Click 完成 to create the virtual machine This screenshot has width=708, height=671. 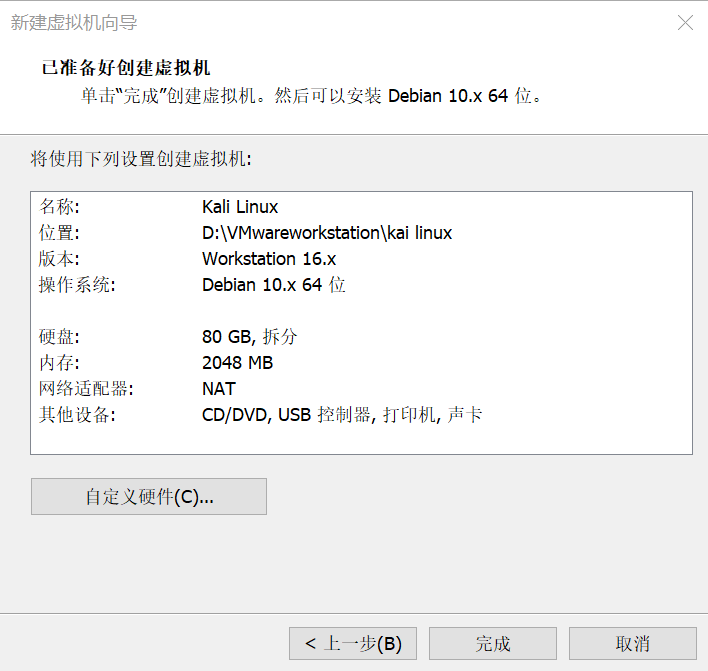pos(493,643)
